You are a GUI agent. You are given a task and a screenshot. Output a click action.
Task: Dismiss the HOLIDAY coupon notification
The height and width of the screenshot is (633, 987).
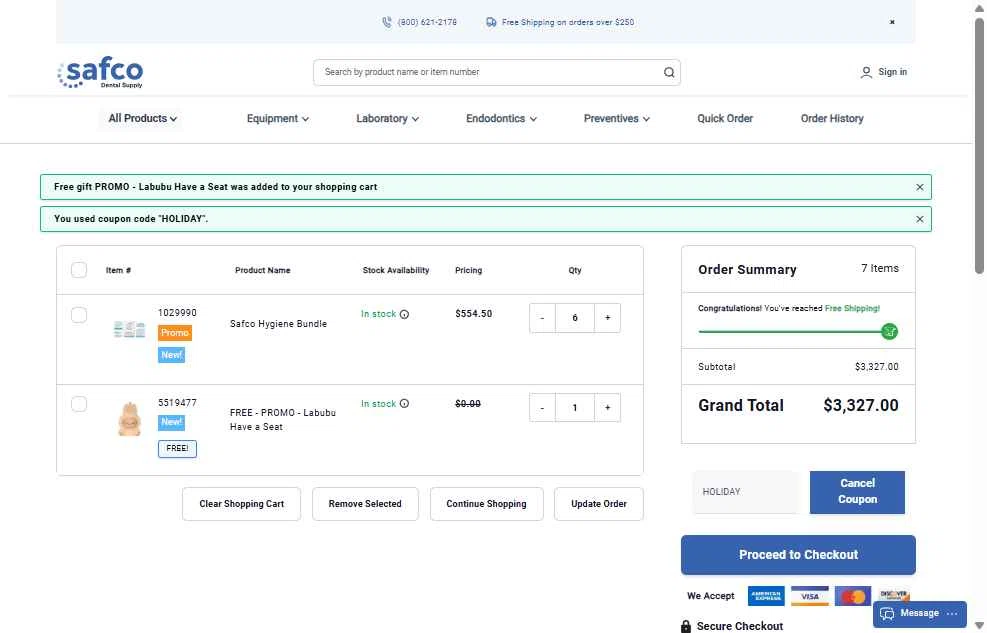[920, 219]
